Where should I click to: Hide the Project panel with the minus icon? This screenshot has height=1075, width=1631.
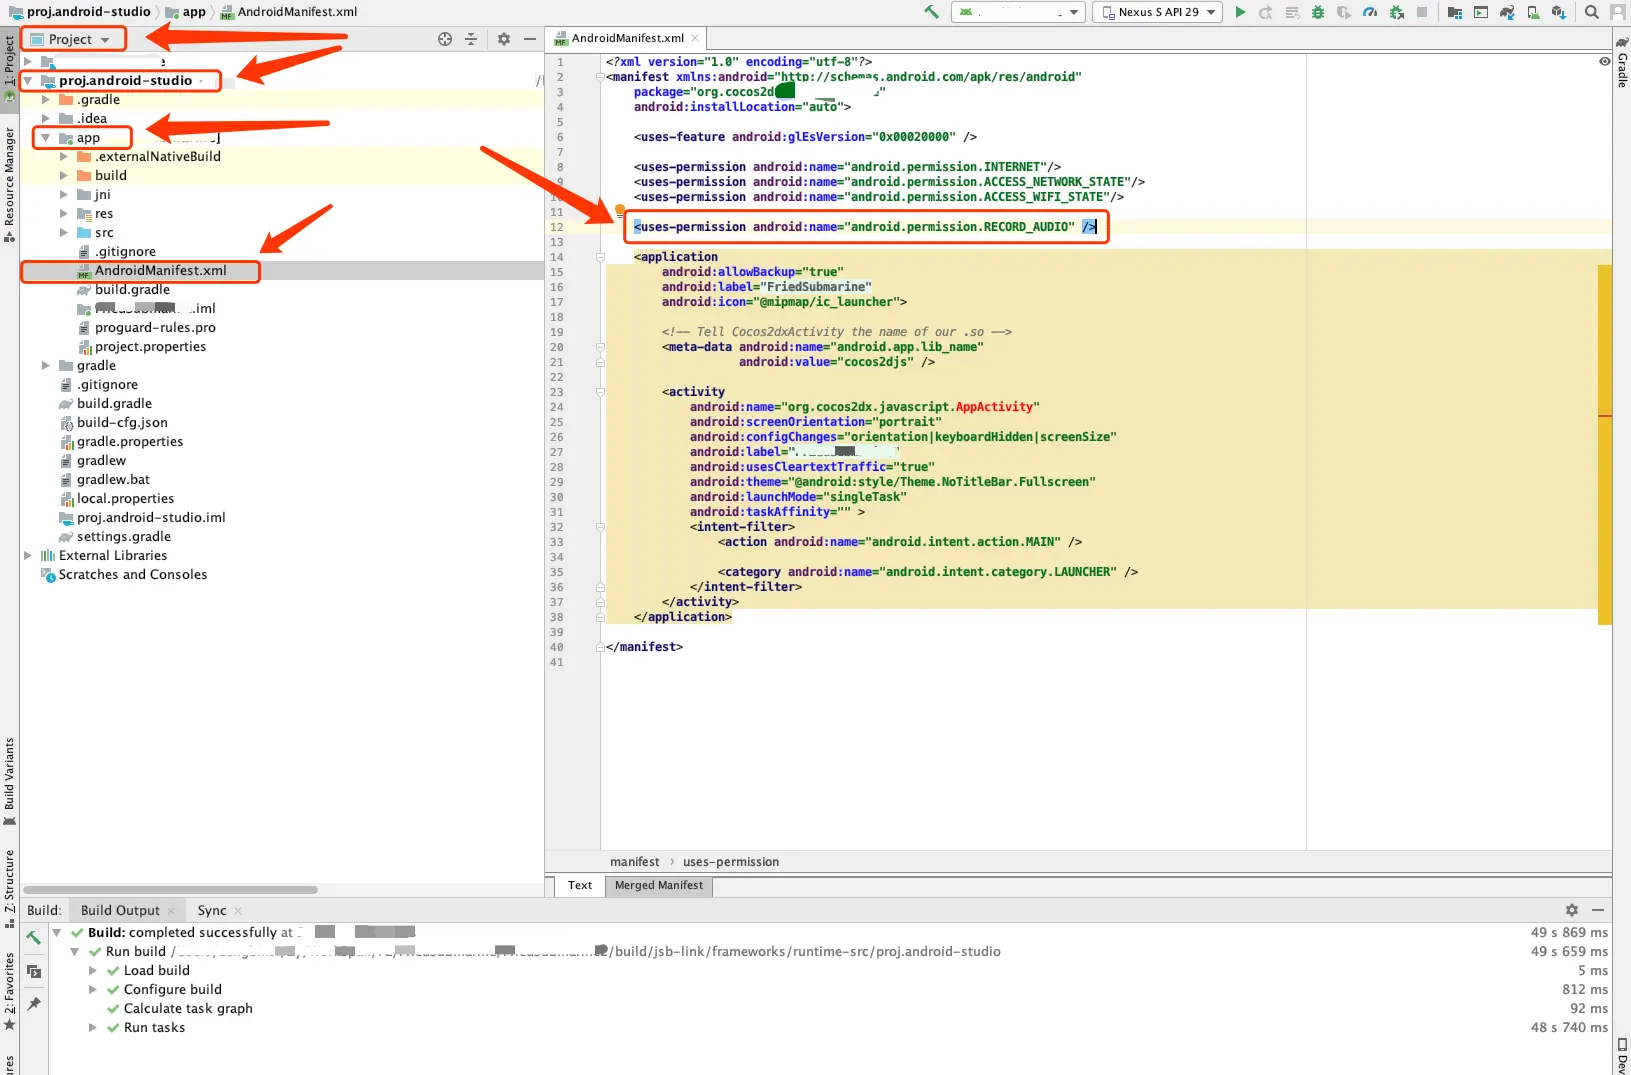click(x=530, y=39)
